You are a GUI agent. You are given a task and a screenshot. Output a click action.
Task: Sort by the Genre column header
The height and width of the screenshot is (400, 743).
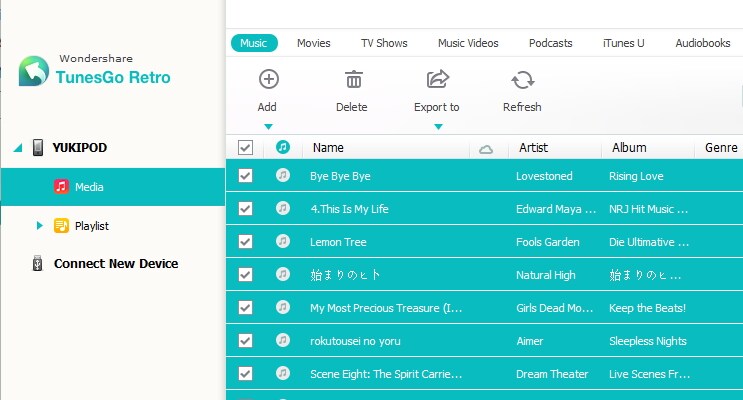click(721, 148)
